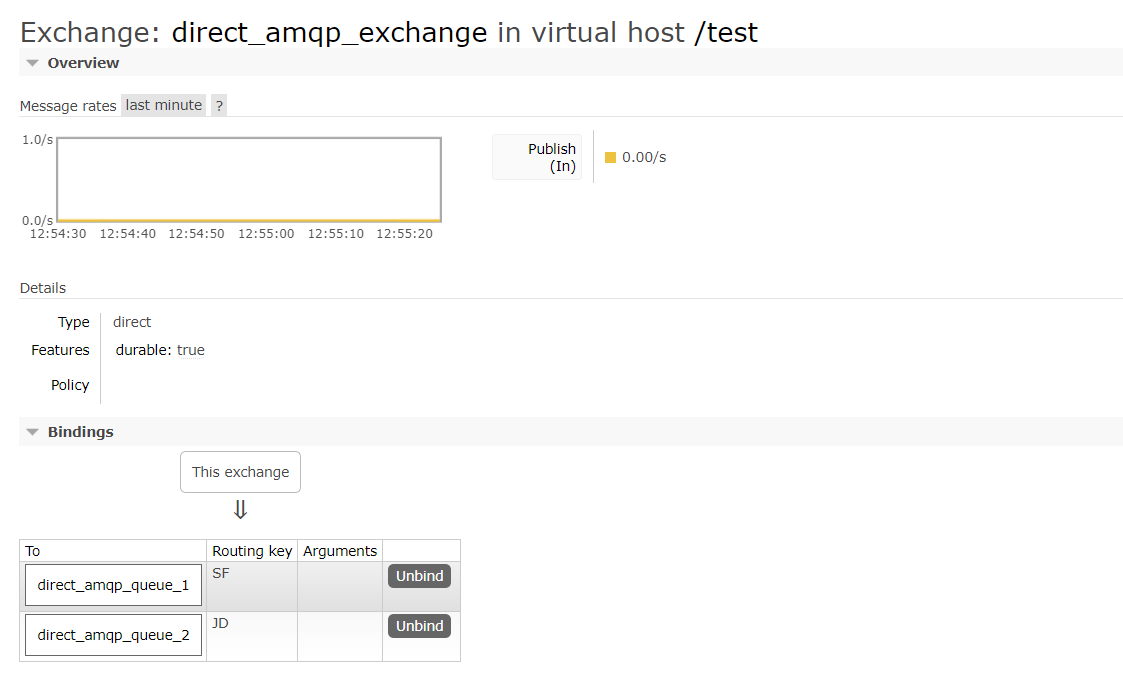Click the message rate graph area

tap(248, 179)
